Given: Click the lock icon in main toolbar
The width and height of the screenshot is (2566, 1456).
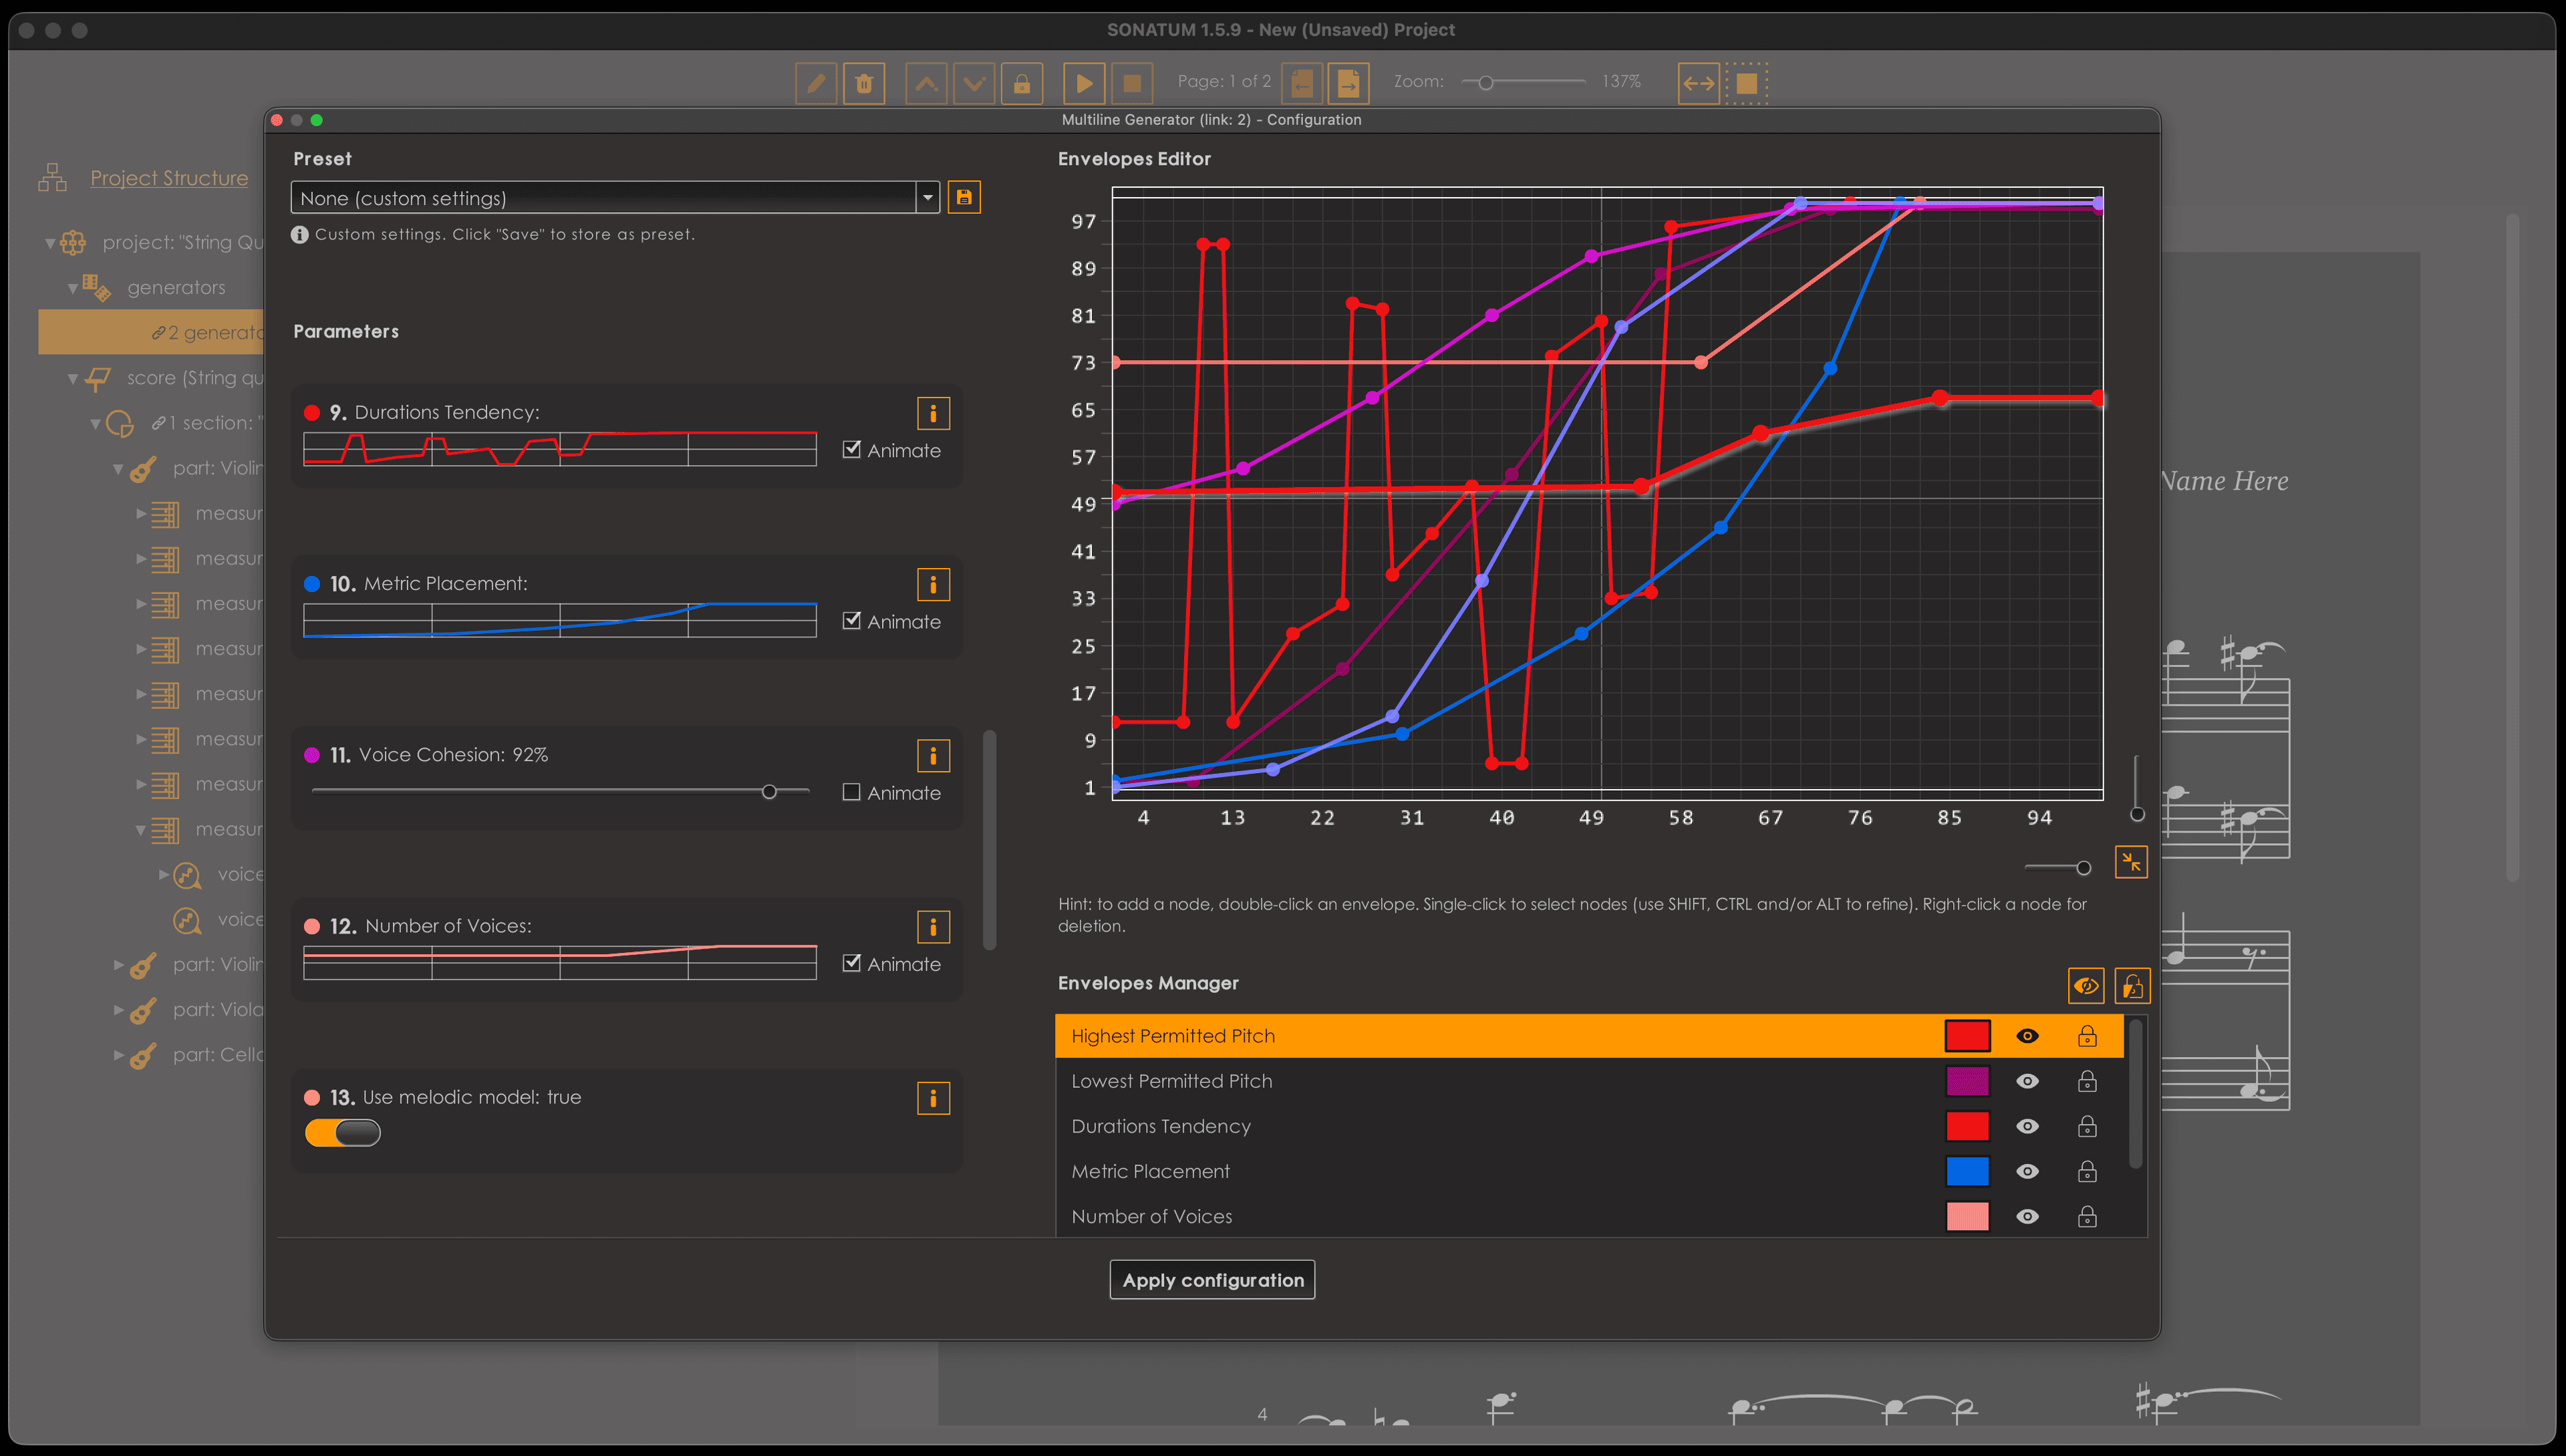Looking at the screenshot, I should click(x=1022, y=83).
